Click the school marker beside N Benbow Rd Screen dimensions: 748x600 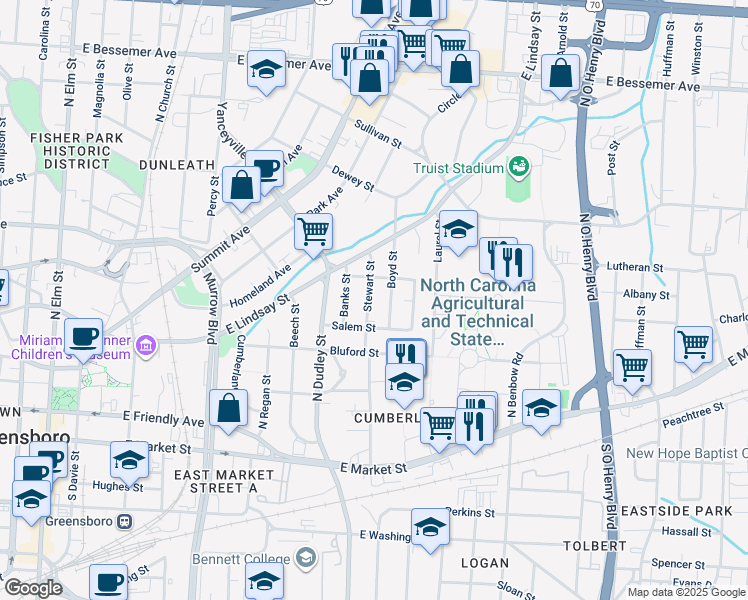tap(541, 410)
